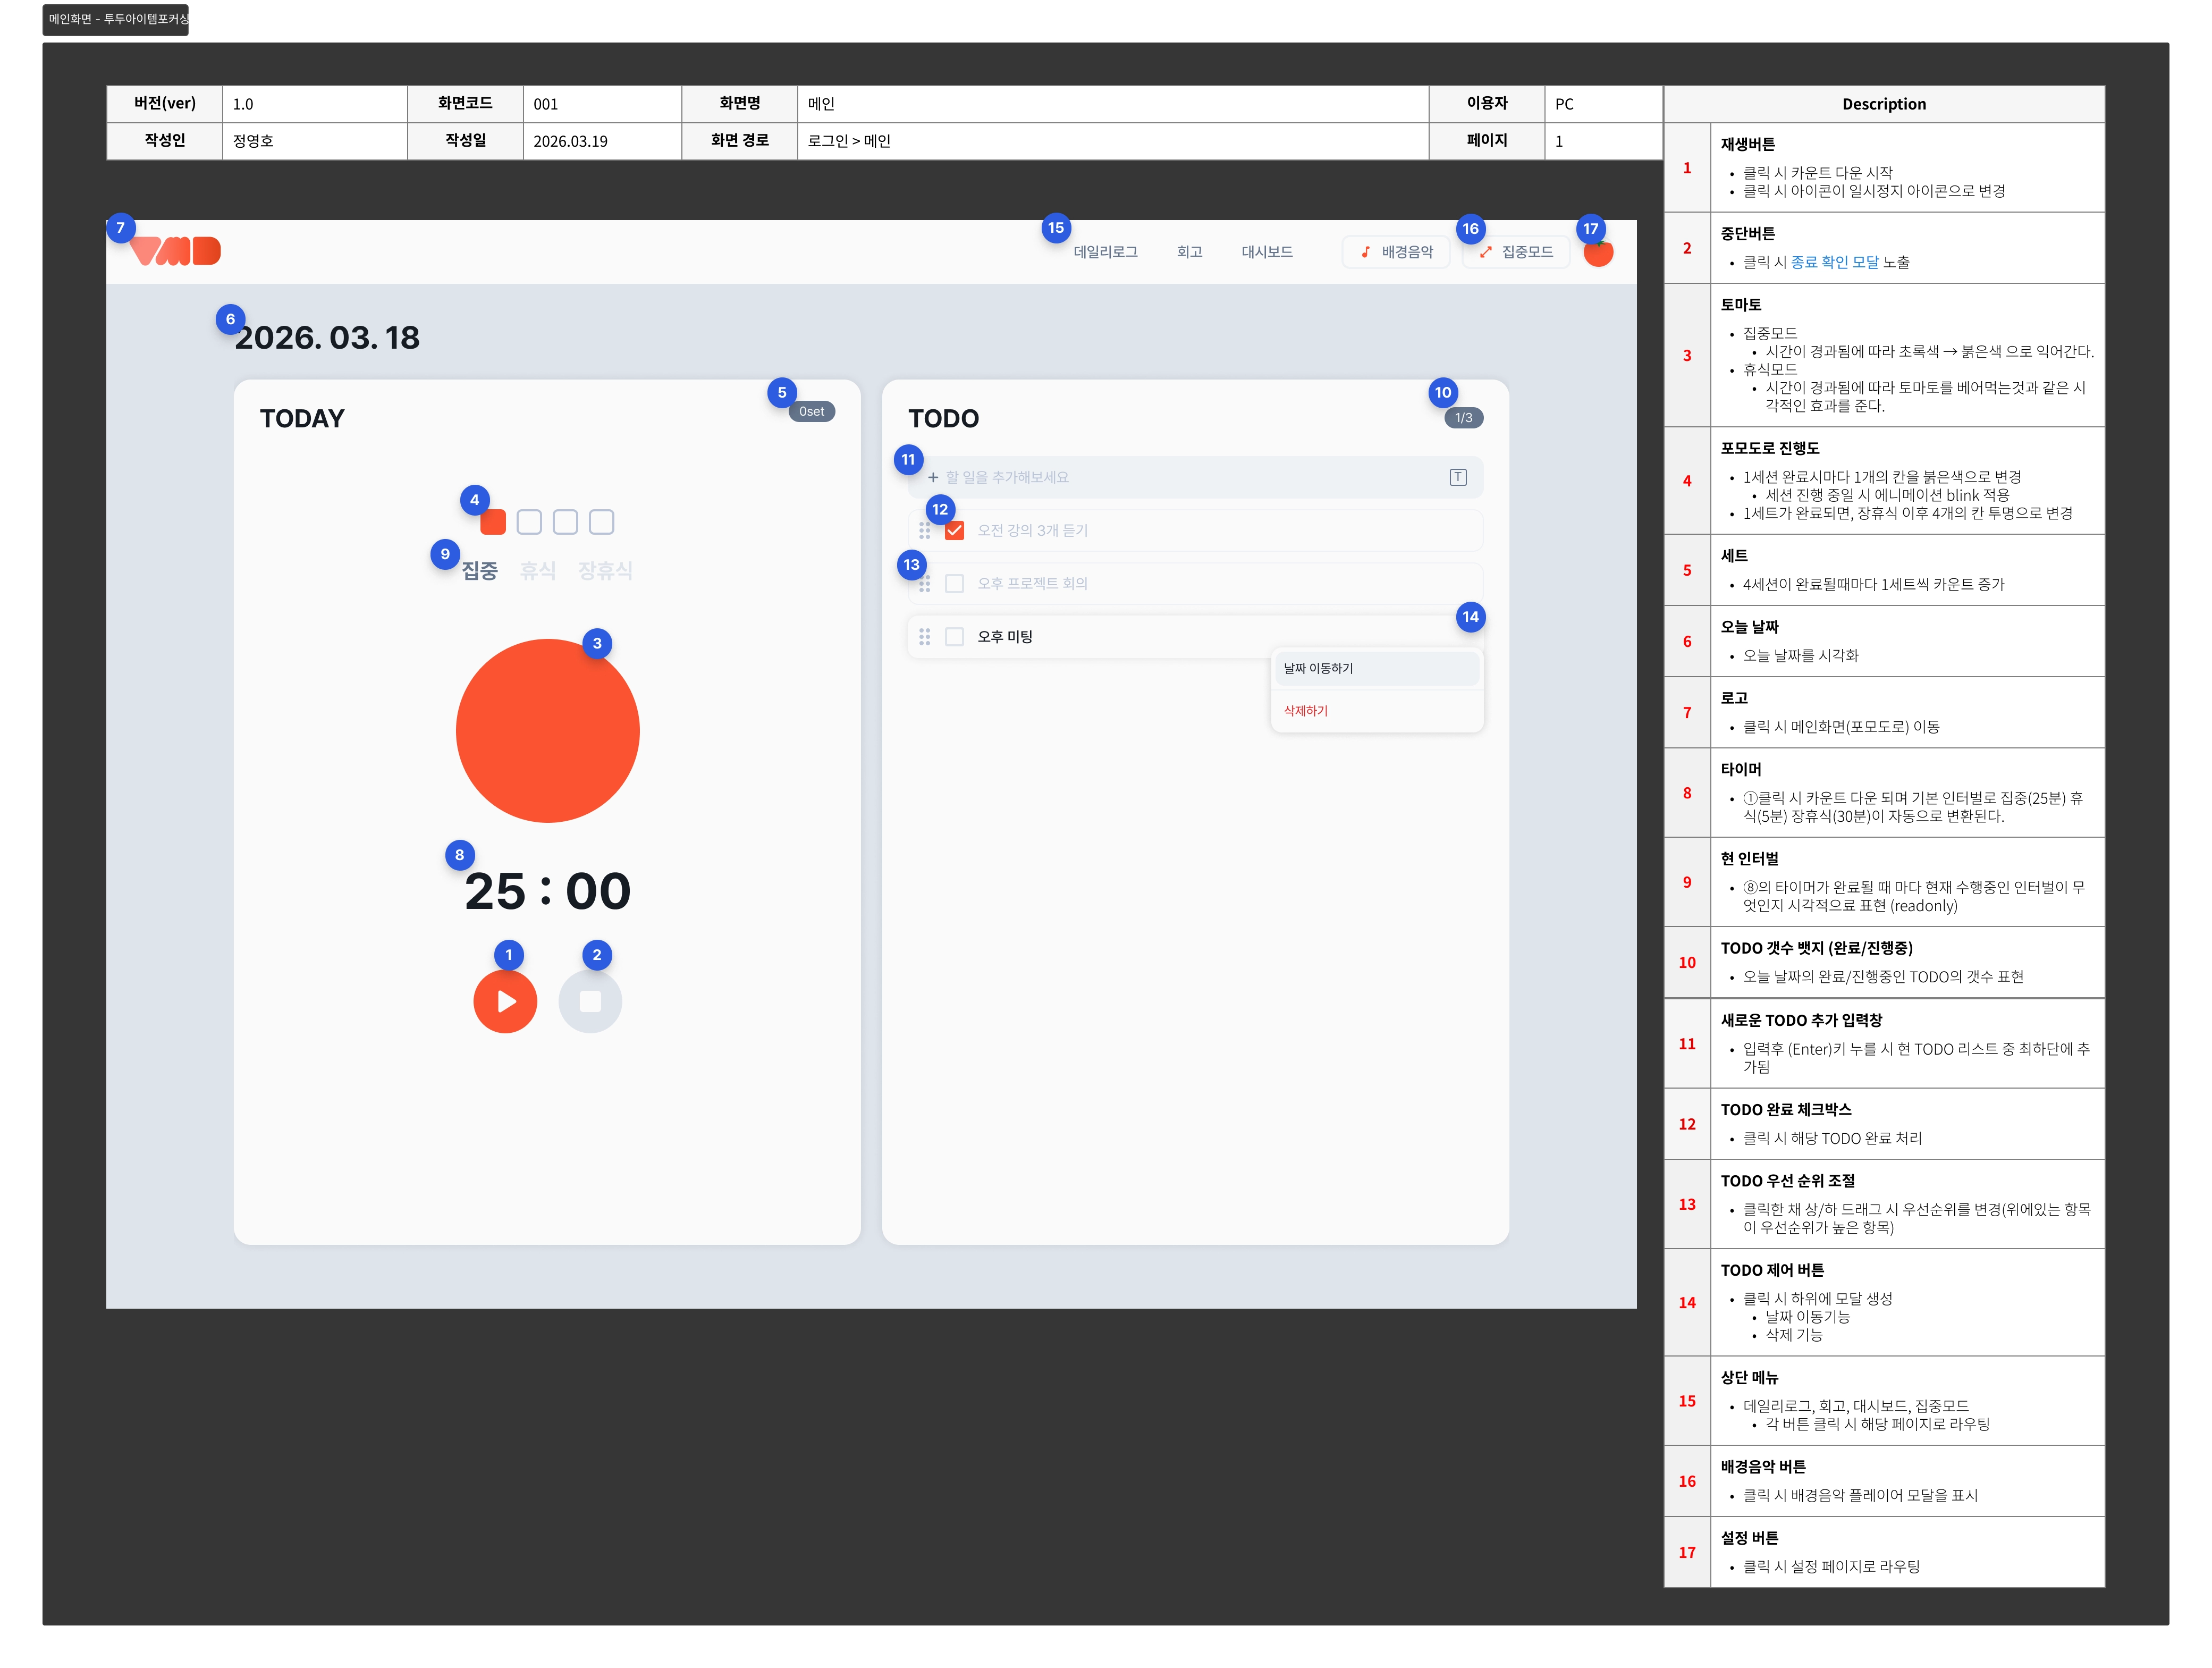Click the 배경음악 button
This screenshot has height=1668, width=2212.
(1396, 252)
